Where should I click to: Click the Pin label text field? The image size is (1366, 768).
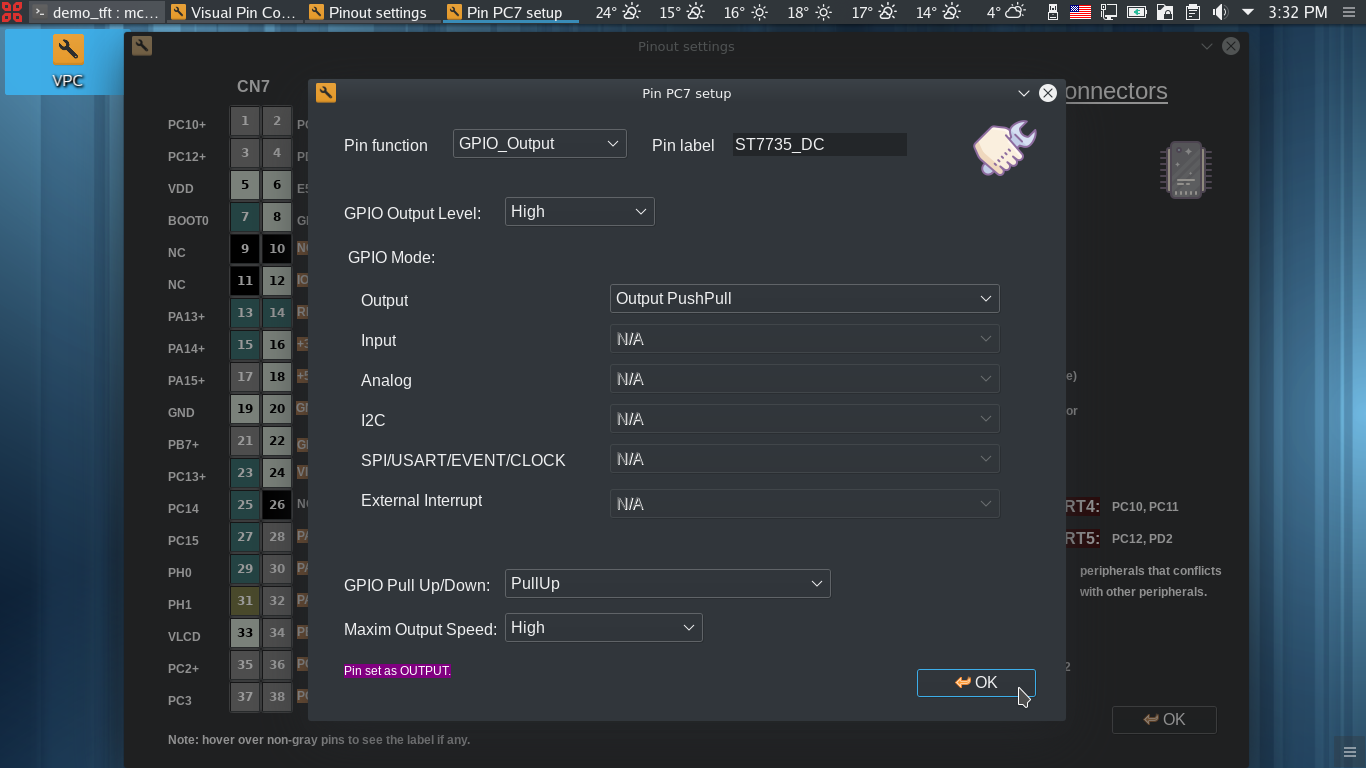pyautogui.click(x=819, y=145)
